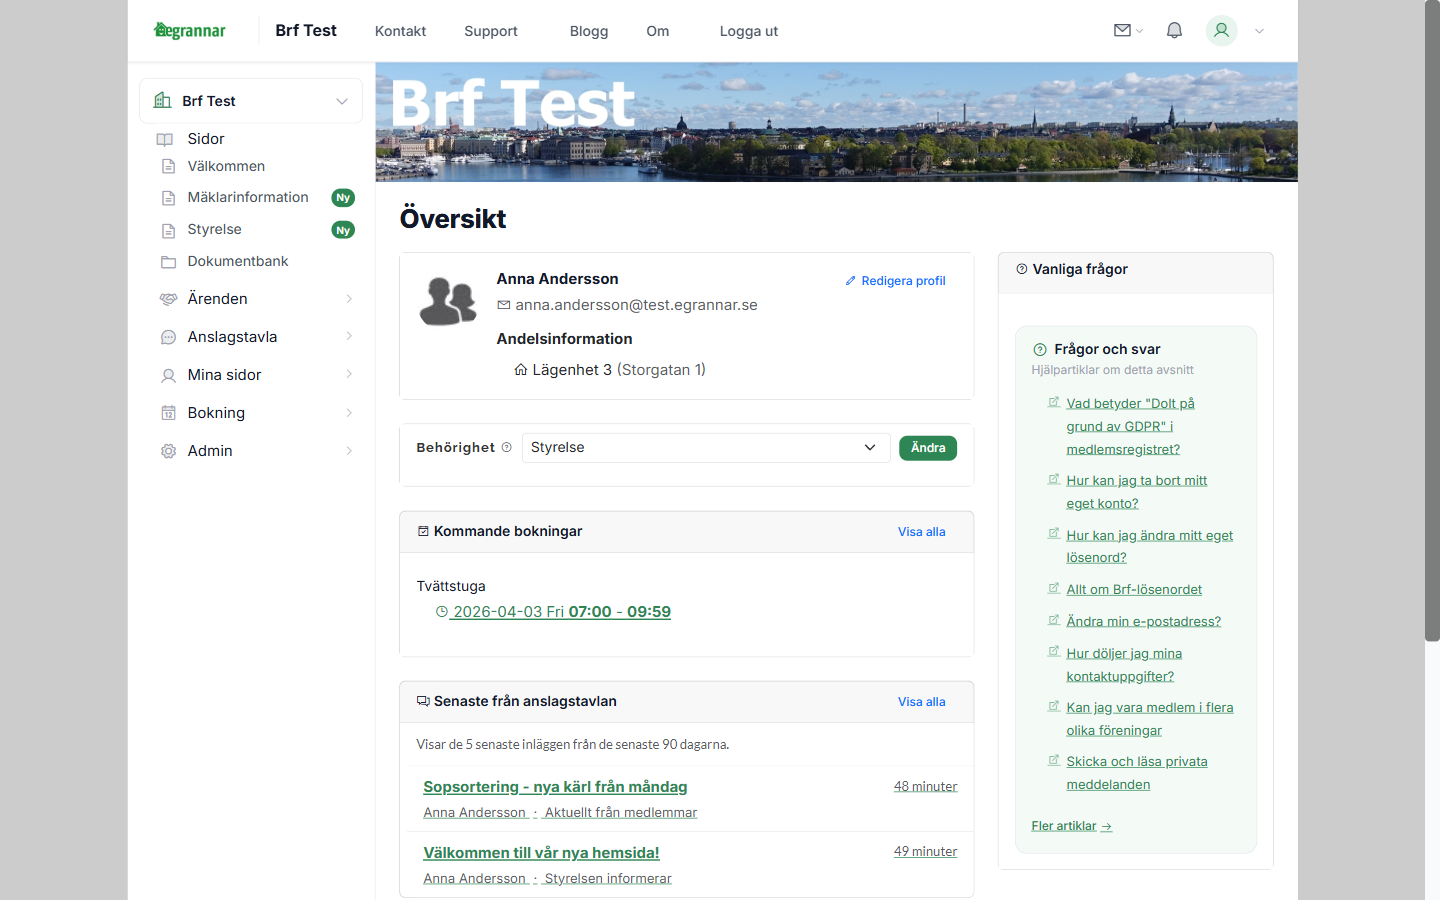1440x900 pixels.
Task: Open Skicka och läsa privata meddelanden article
Action: 1136,773
